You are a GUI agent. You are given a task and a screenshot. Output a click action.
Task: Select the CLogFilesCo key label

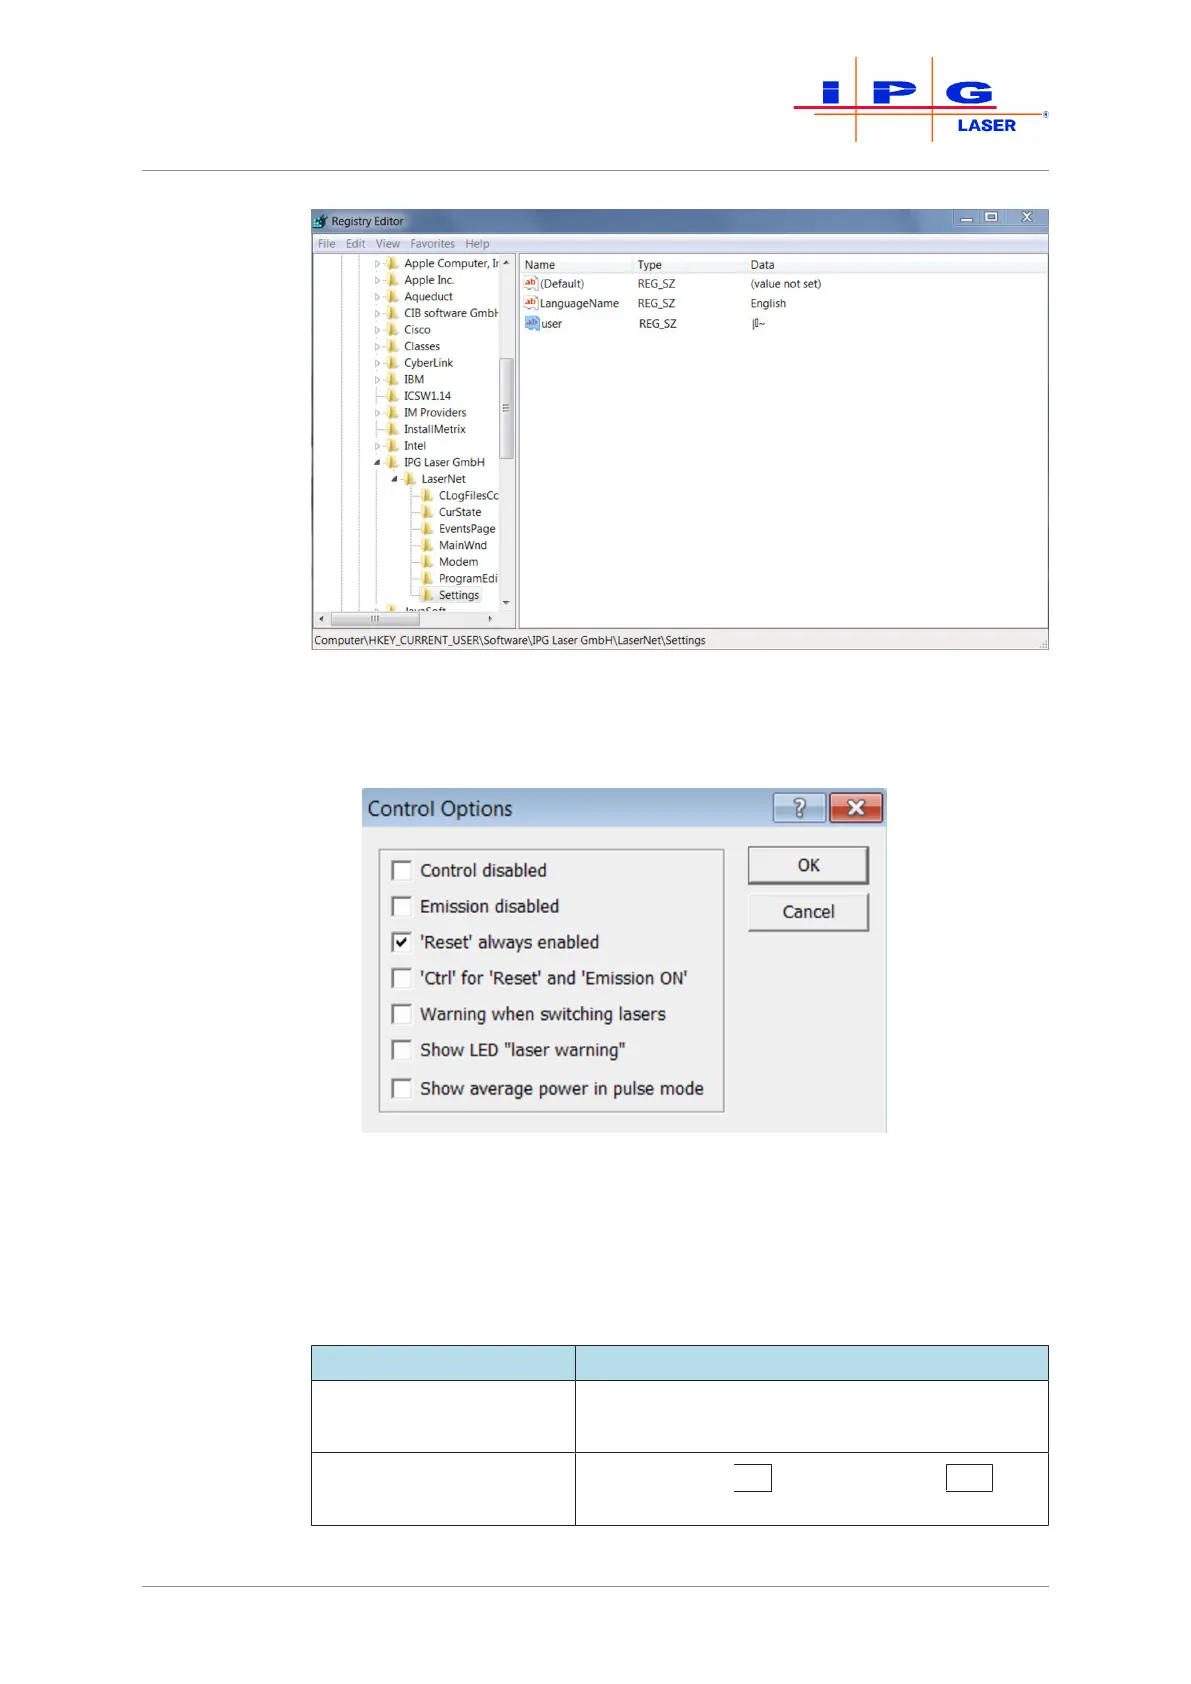[468, 496]
